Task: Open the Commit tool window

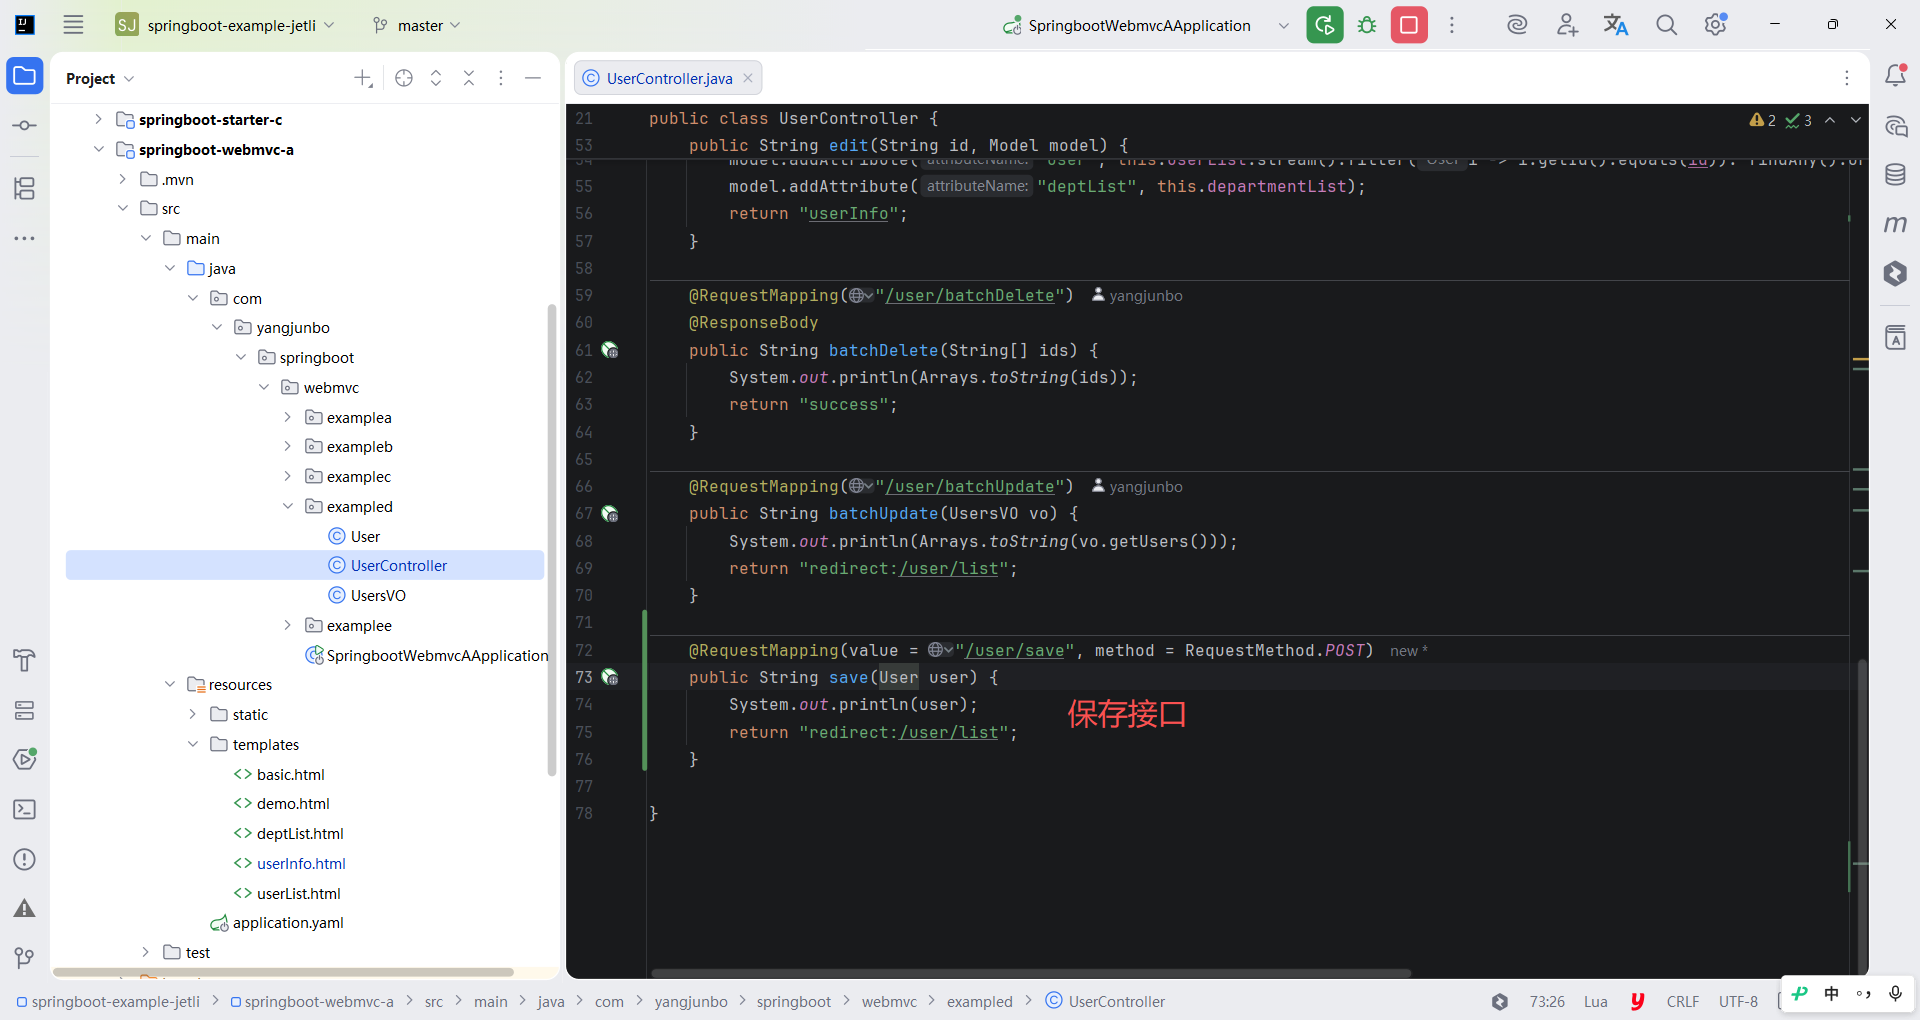Action: 24,126
